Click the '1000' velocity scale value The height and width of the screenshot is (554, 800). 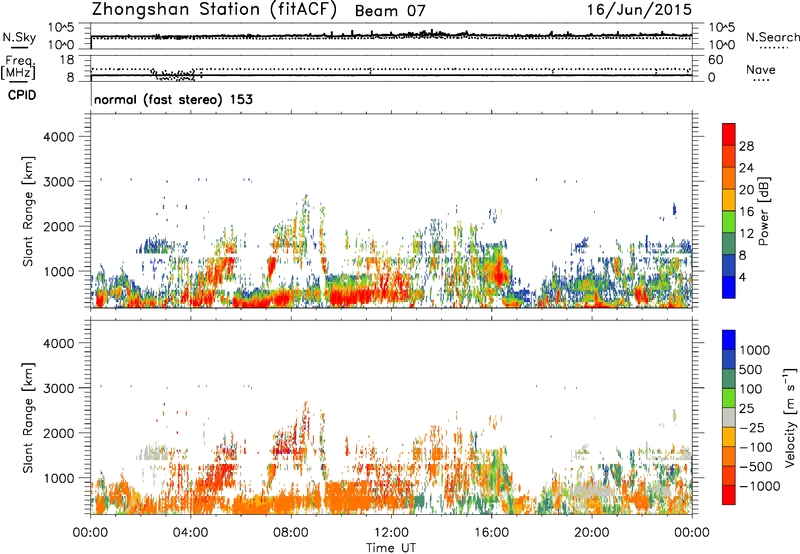(755, 350)
